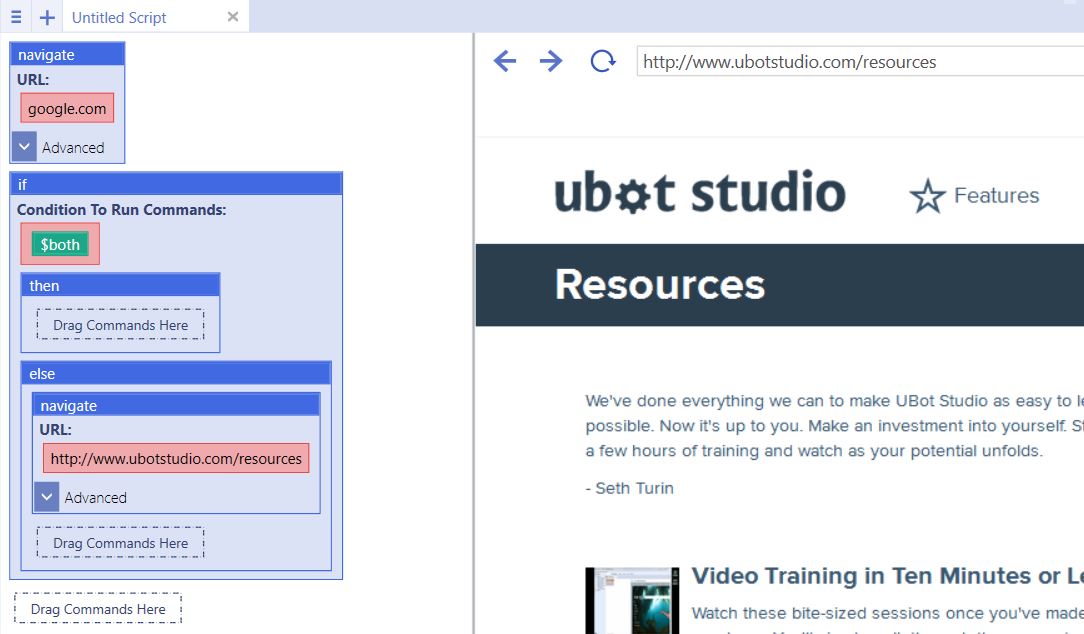Viewport: 1084px width, 634px height.
Task: Click the Seth Turin signature text
Action: point(630,488)
